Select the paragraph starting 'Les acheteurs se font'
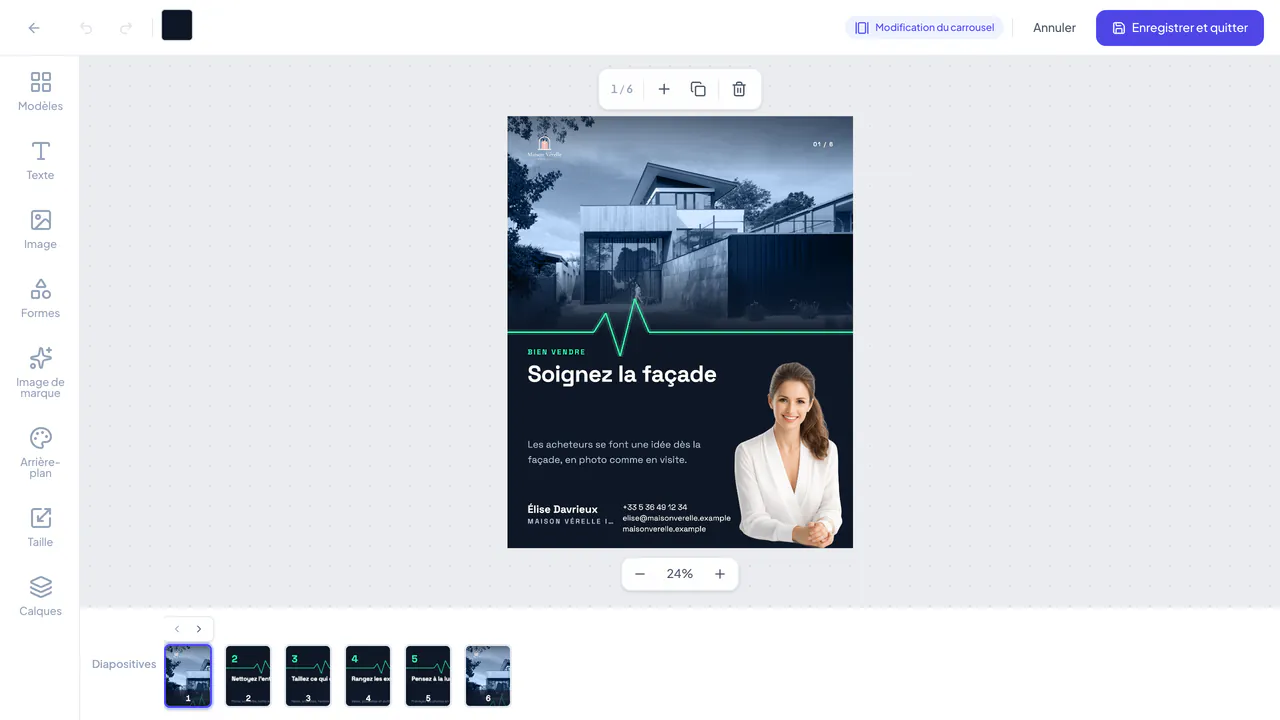The image size is (1280, 720). pyautogui.click(x=614, y=452)
